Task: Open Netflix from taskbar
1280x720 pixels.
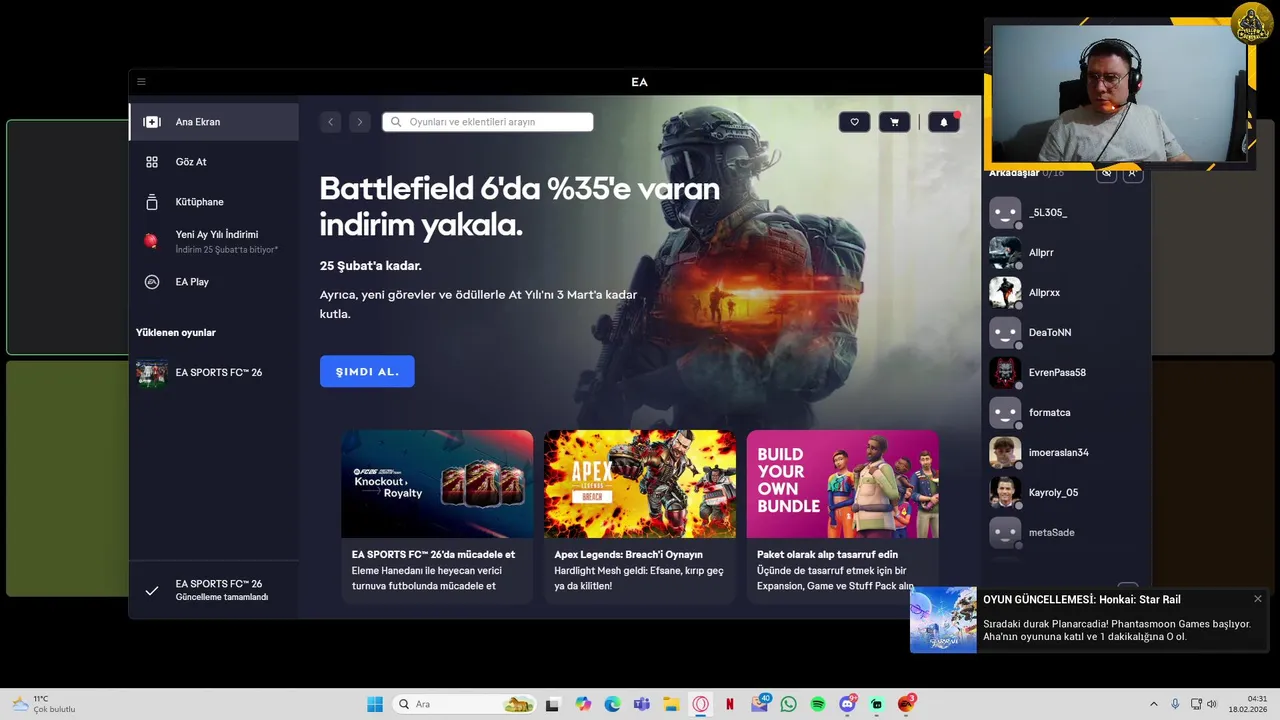Action: click(730, 704)
